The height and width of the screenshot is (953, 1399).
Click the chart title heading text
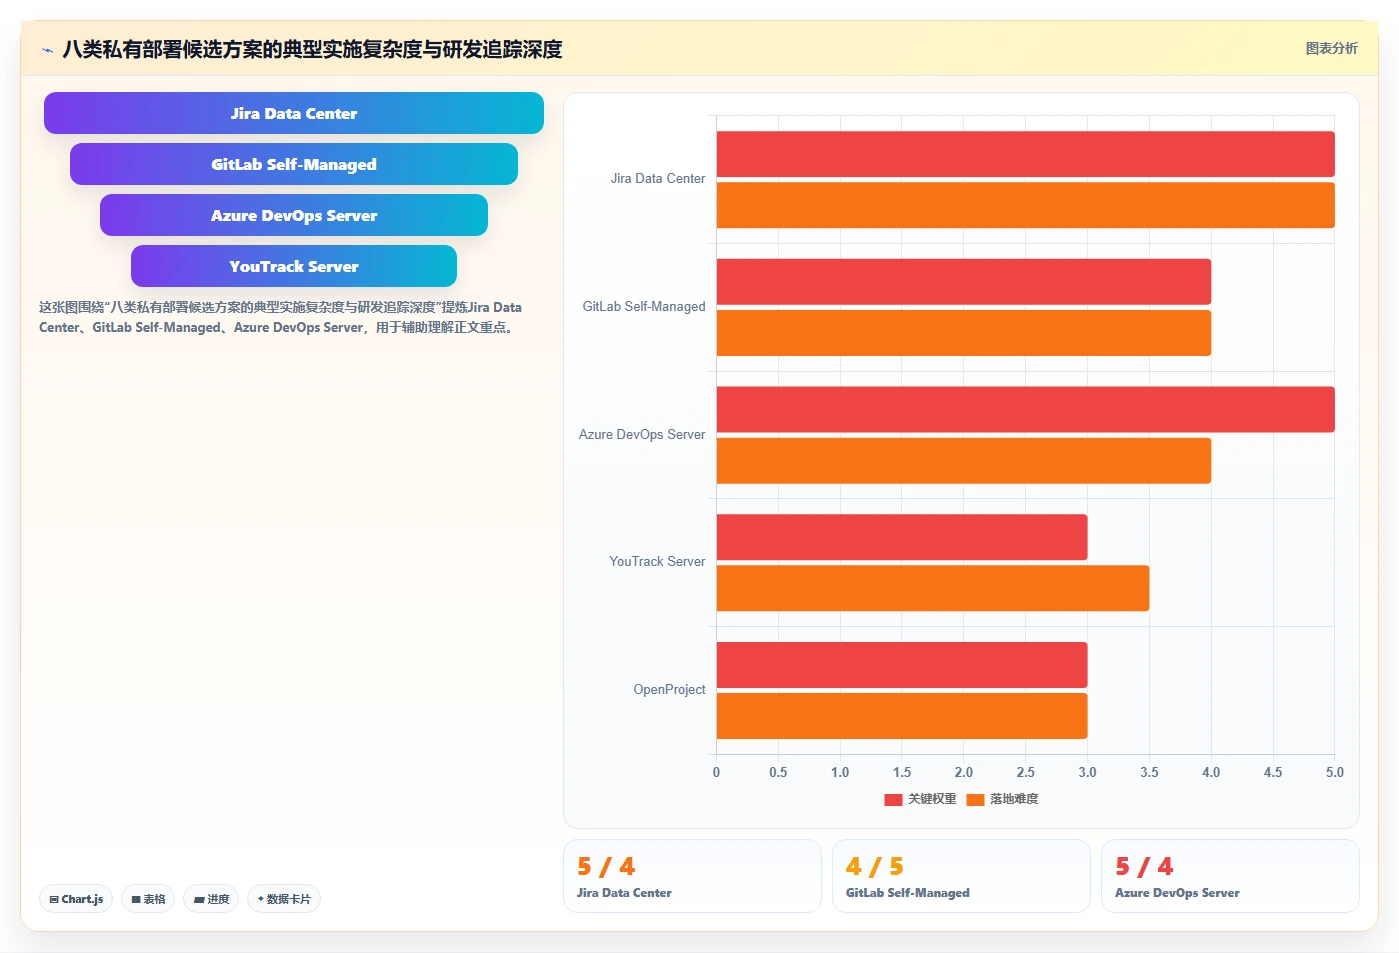click(x=312, y=49)
